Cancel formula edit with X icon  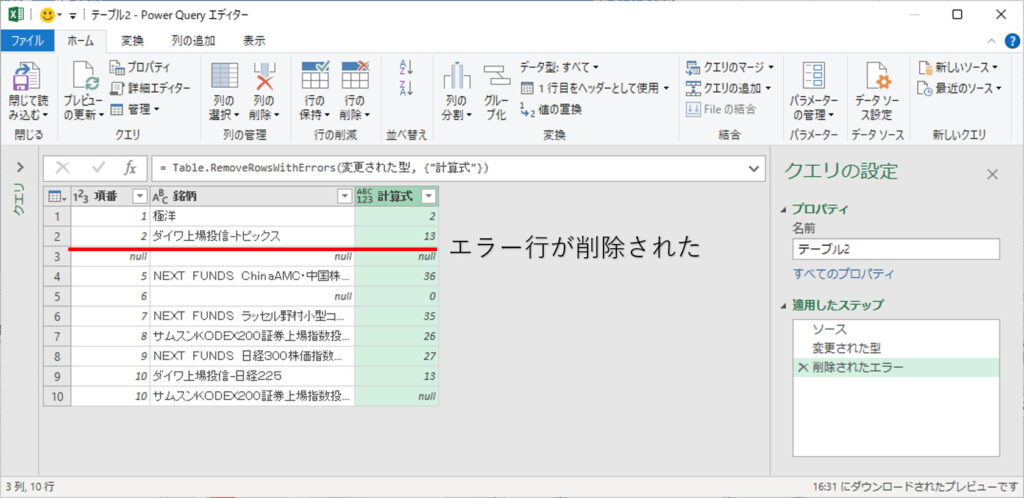tap(63, 168)
